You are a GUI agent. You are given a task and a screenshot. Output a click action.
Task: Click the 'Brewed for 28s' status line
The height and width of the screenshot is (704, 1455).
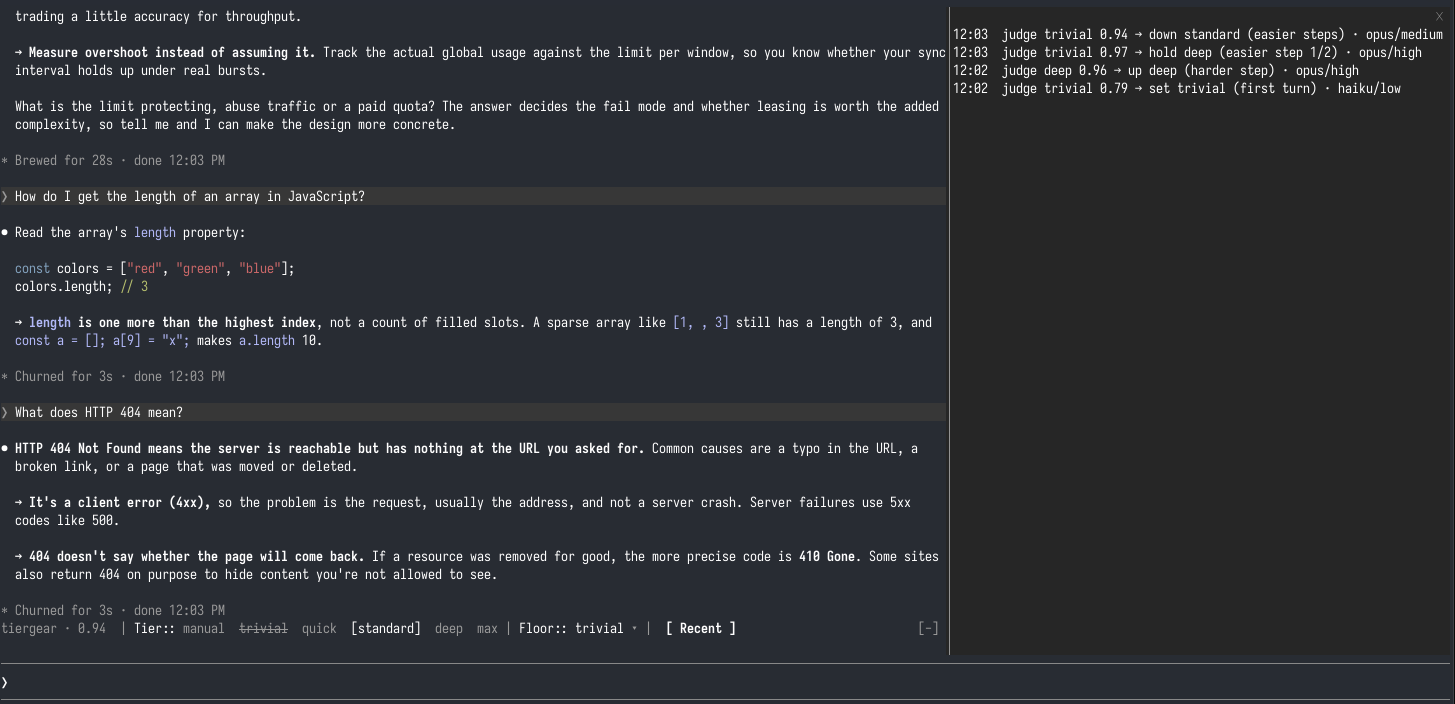click(113, 160)
